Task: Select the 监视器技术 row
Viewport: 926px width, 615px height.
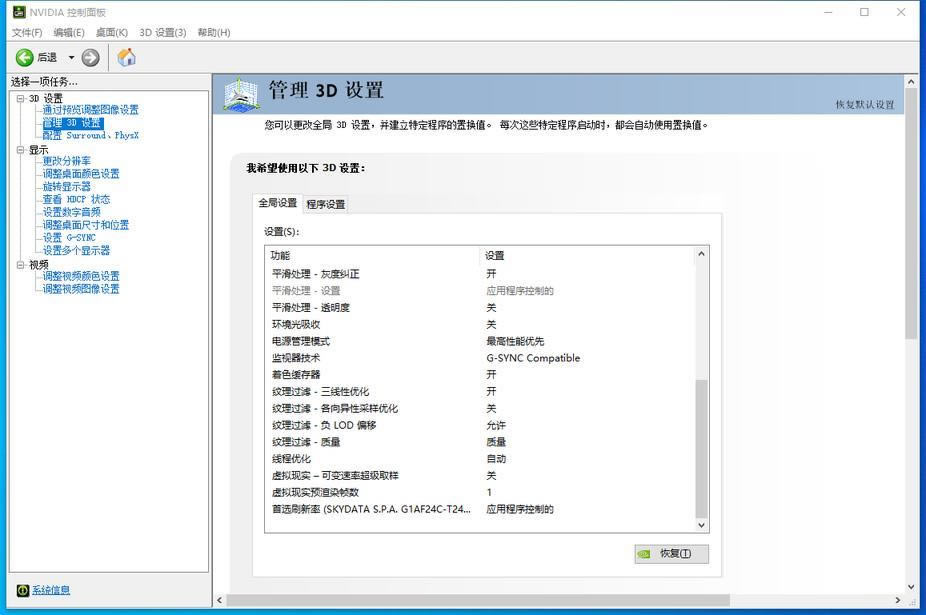Action: click(481, 358)
